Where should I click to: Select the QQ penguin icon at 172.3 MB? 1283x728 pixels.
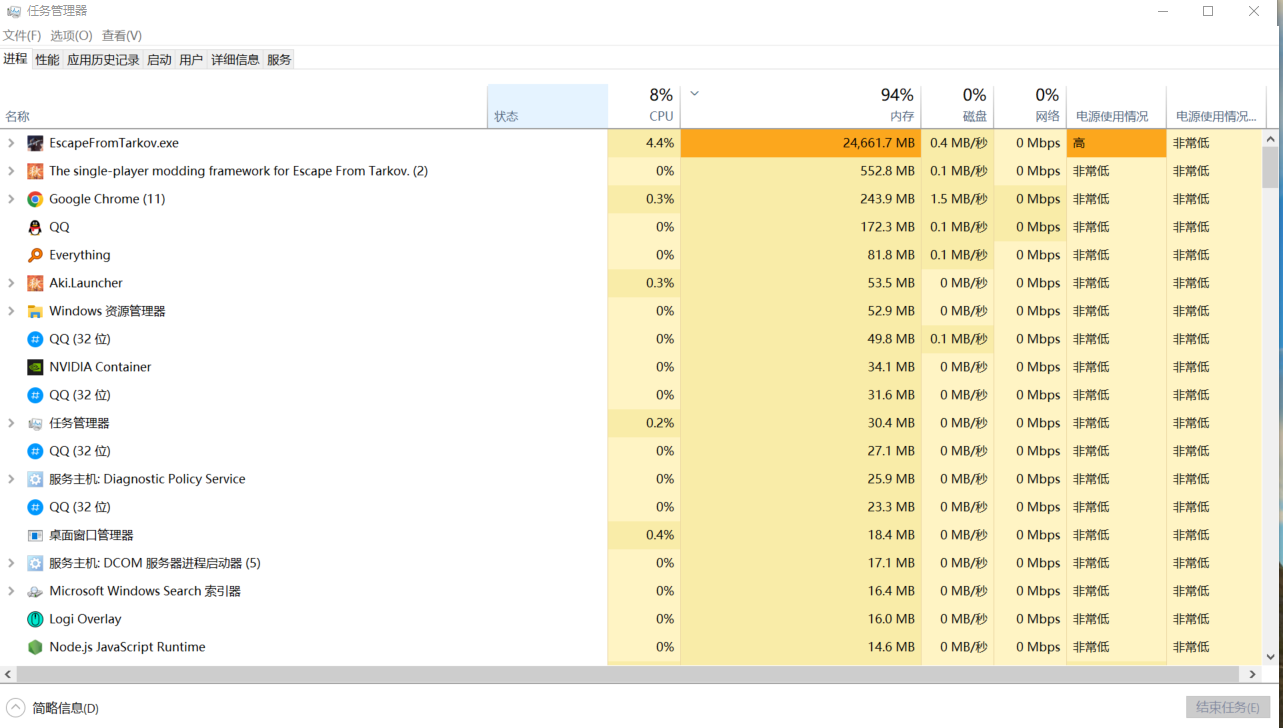(35, 227)
